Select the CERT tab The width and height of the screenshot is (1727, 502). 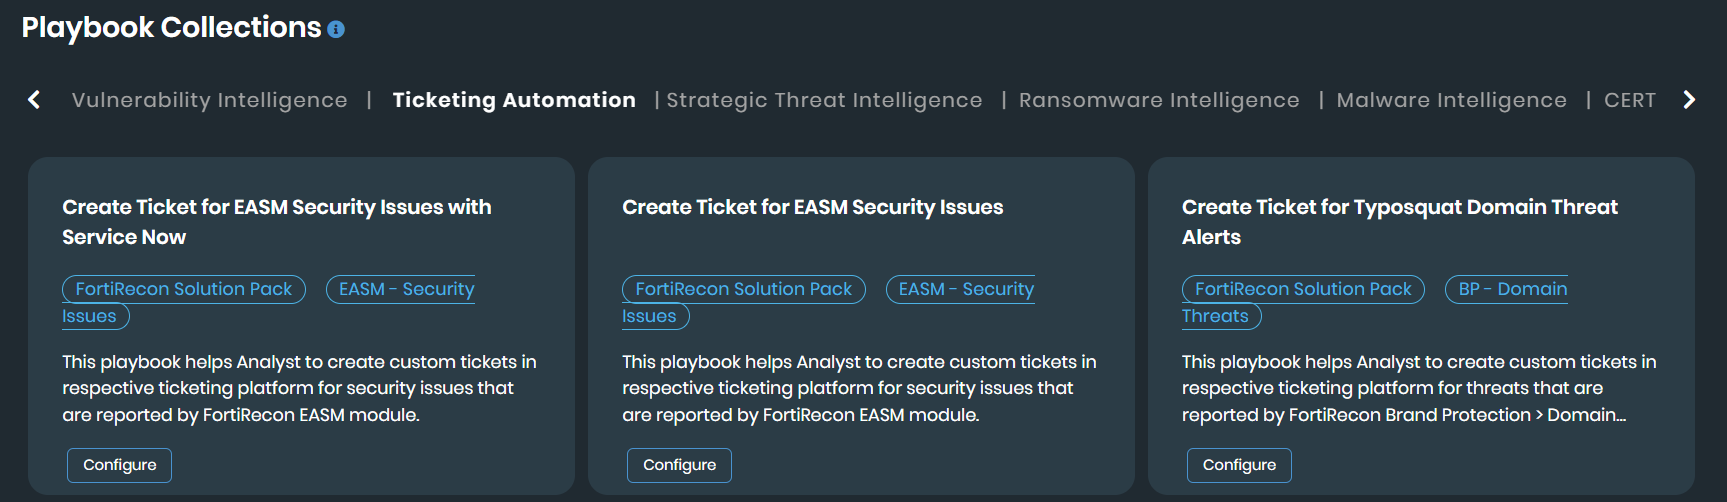pyautogui.click(x=1629, y=100)
